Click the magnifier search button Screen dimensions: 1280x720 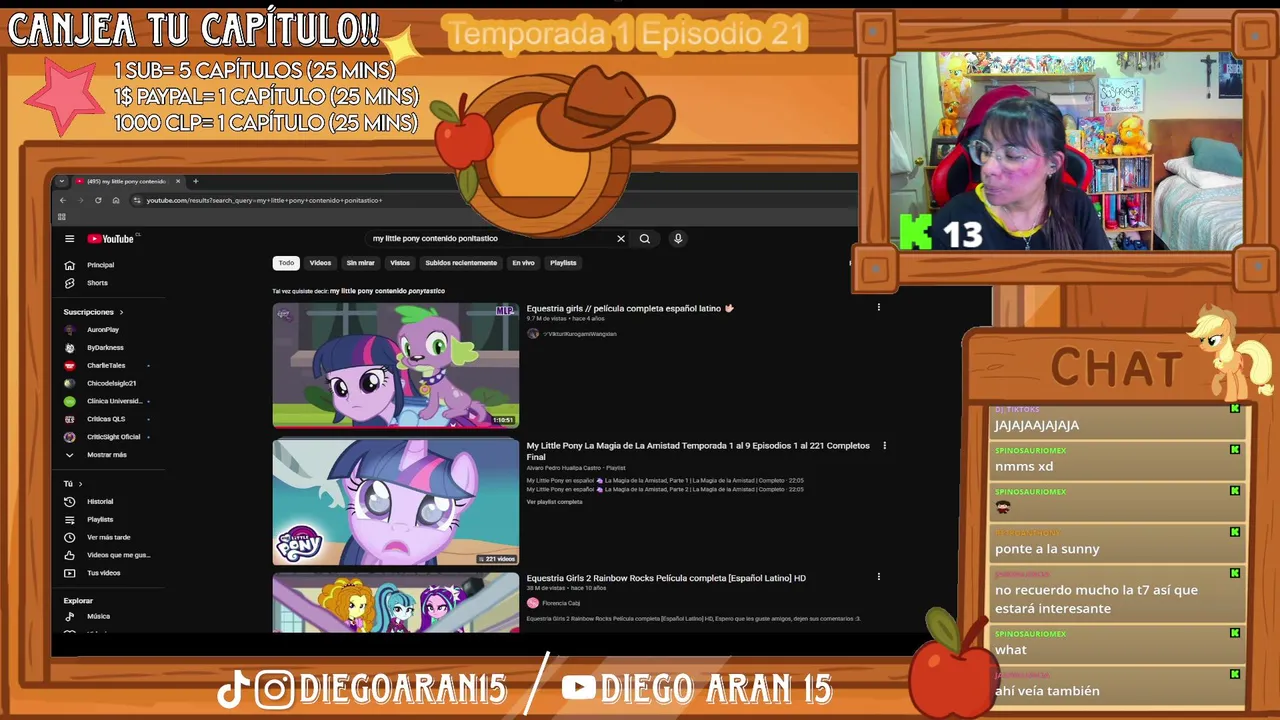[x=645, y=239]
